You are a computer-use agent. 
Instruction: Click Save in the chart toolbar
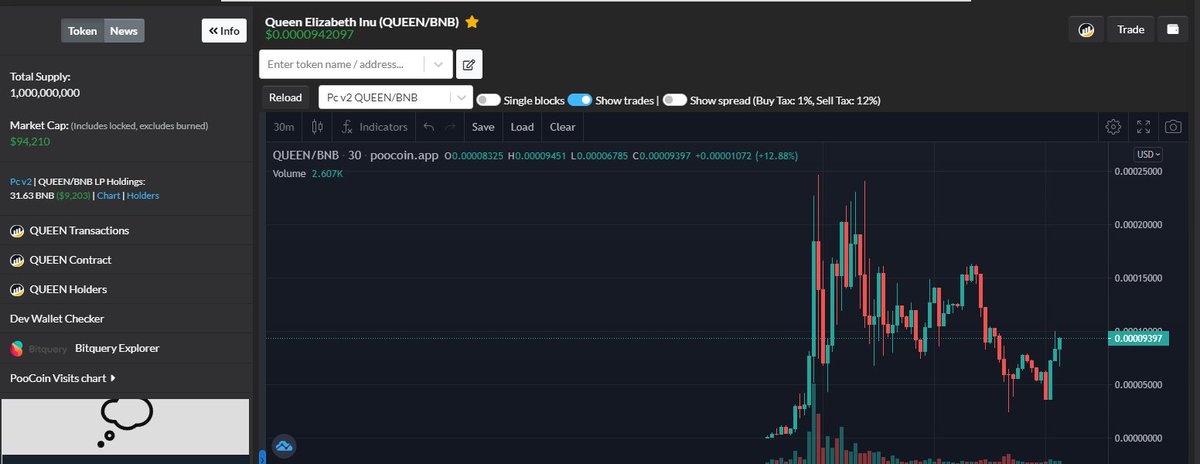point(483,127)
